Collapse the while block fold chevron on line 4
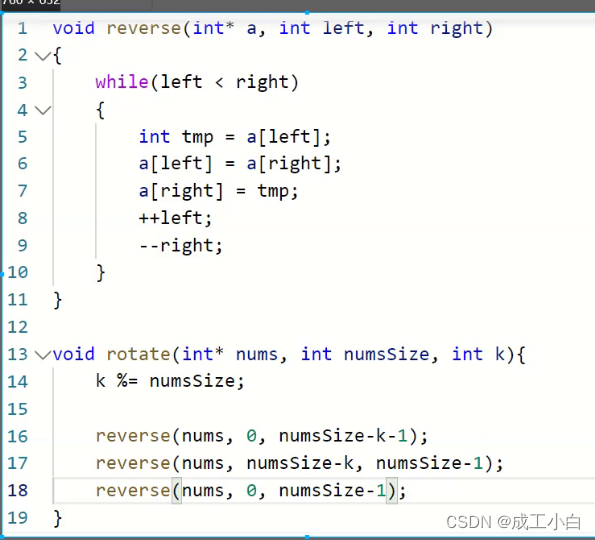Image resolution: width=595 pixels, height=540 pixels. [43, 110]
